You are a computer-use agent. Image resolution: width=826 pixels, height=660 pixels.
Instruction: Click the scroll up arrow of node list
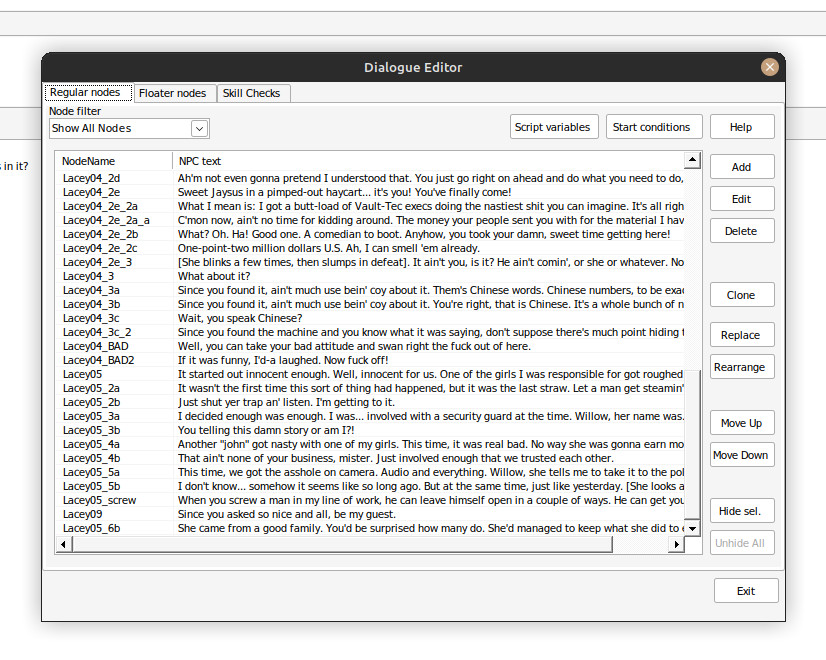[692, 160]
